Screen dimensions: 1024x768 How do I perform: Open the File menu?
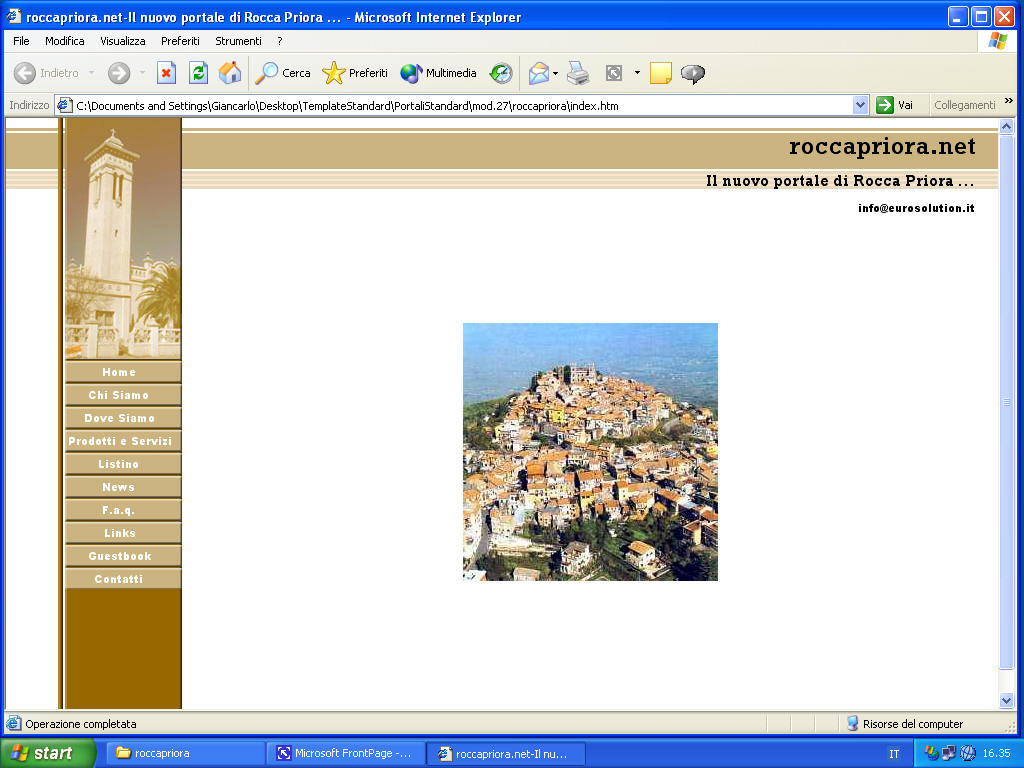[x=21, y=41]
